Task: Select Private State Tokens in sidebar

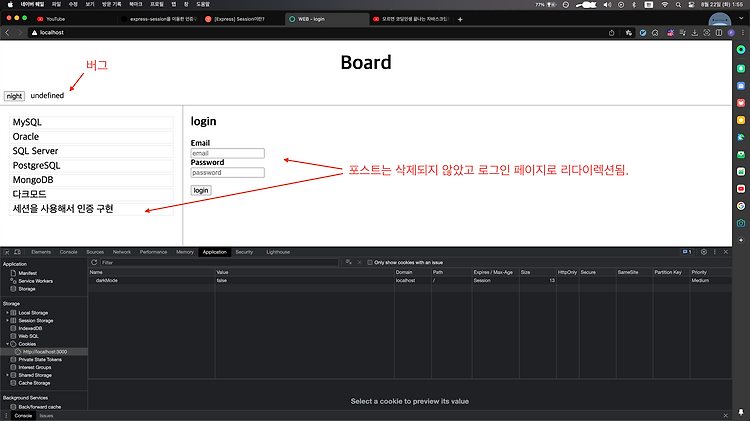Action: 40,360
